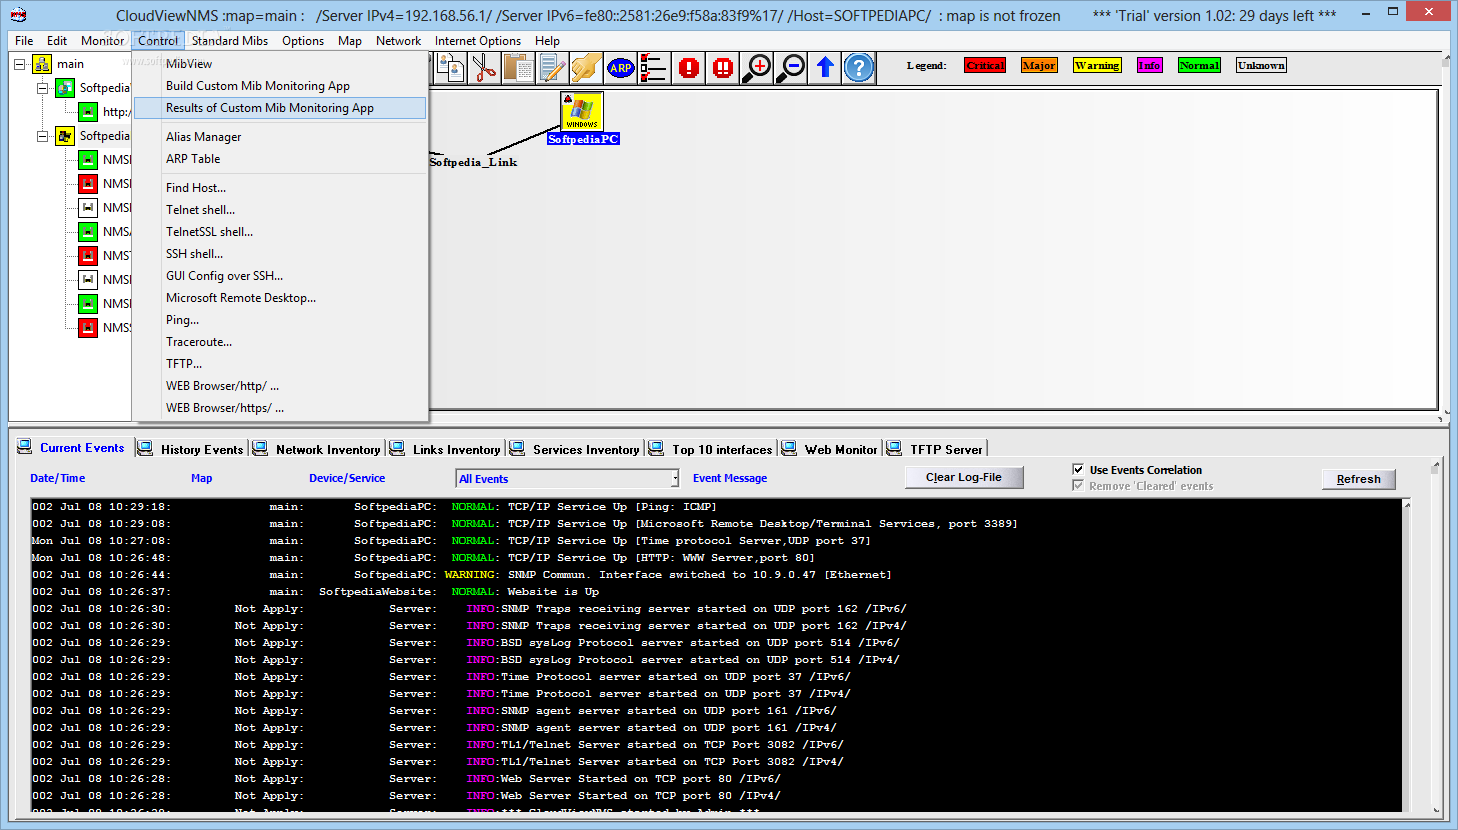This screenshot has height=830, width=1458.
Task: Switch to the Network Inventory tab
Action: [x=317, y=449]
